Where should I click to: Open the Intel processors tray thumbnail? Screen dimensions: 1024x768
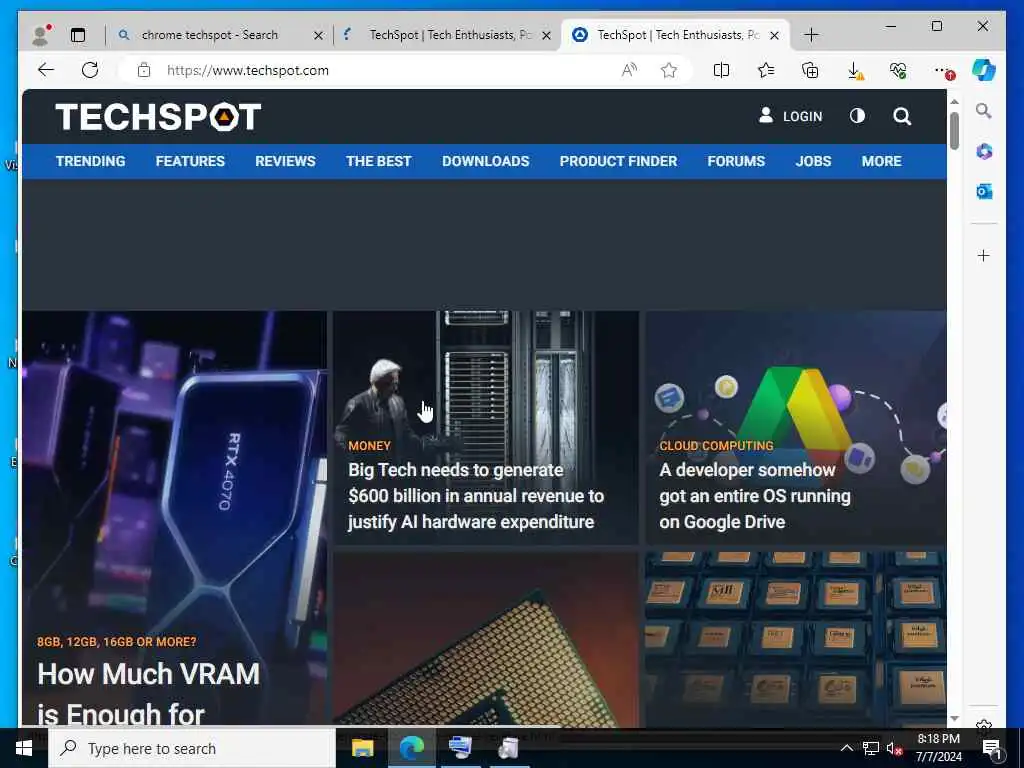pyautogui.click(x=795, y=639)
